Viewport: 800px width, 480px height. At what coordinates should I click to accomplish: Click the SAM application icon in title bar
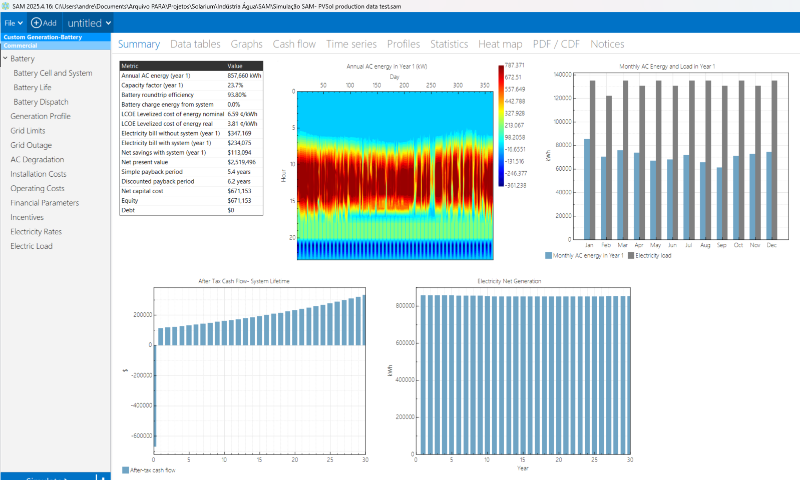[6, 6]
